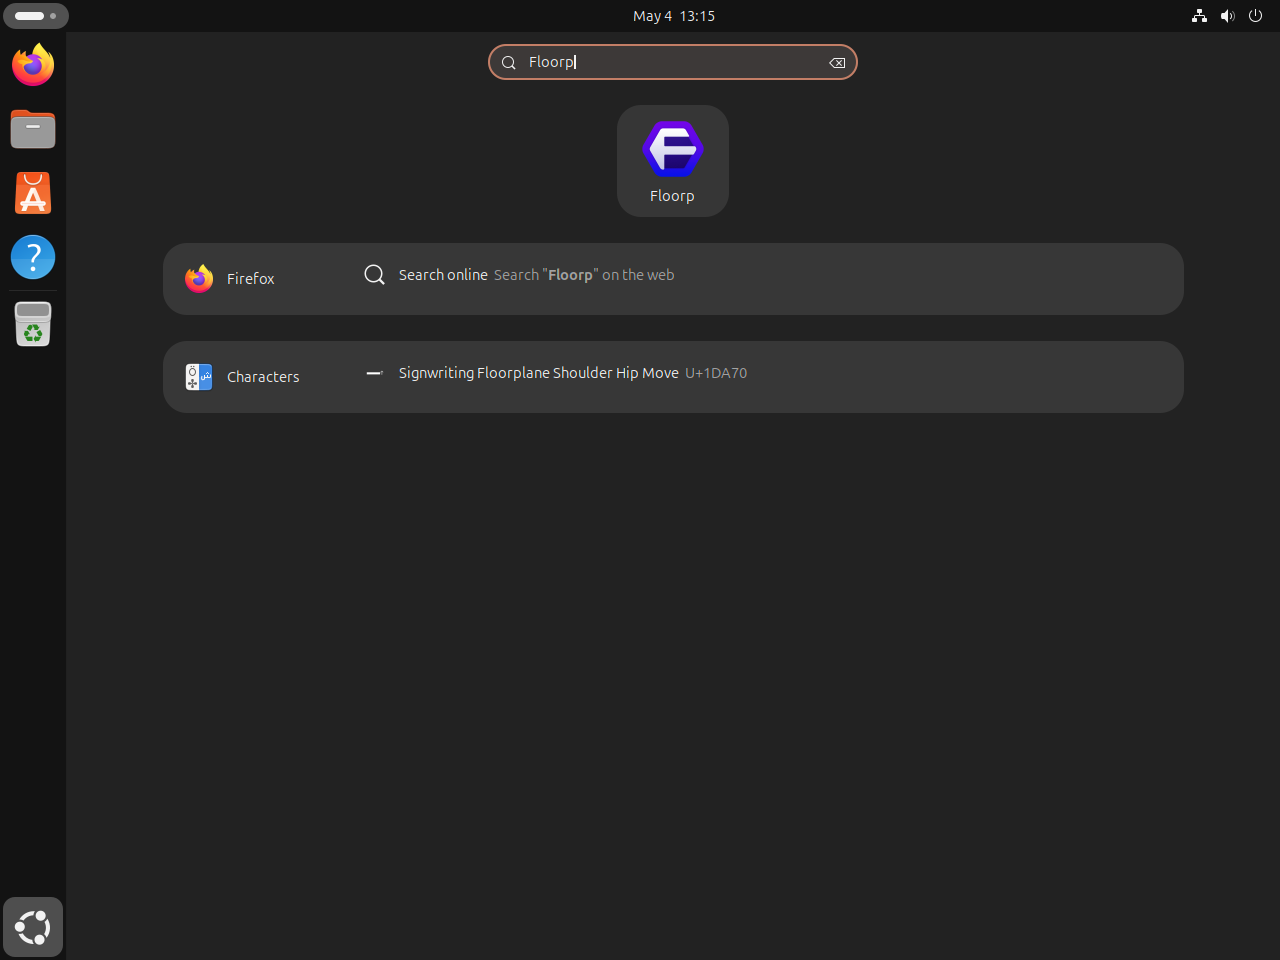
Task: Open the clock and calendar at top
Action: coord(673,16)
